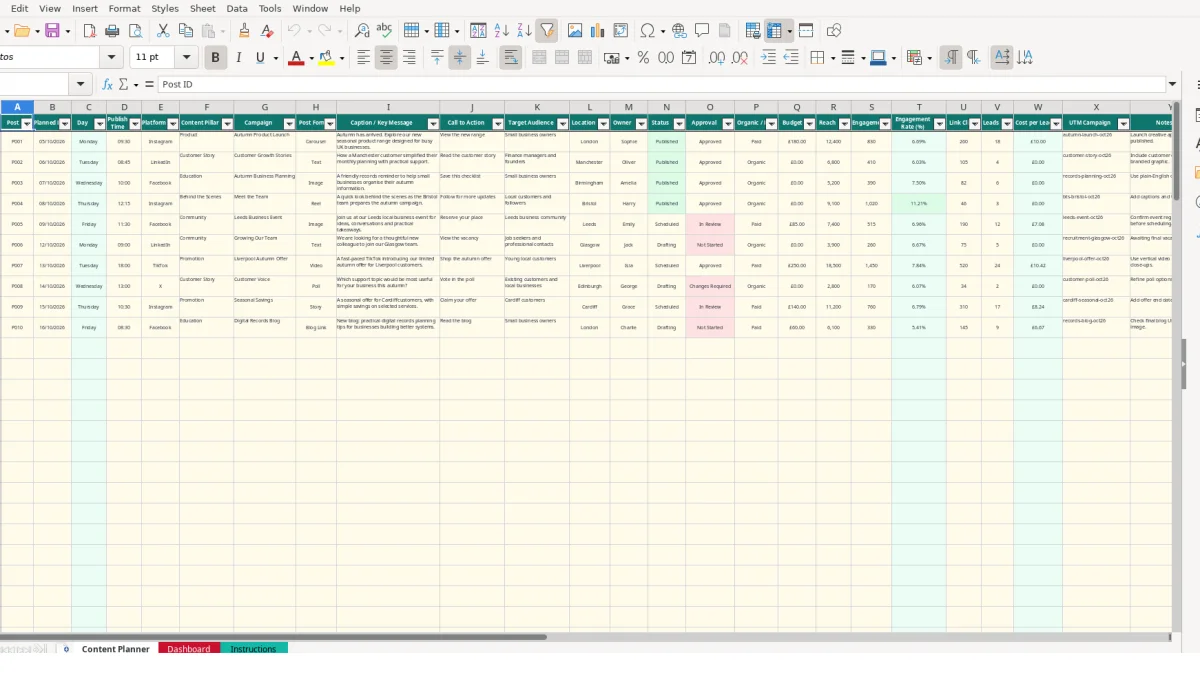This screenshot has width=1200, height=675.
Task: Apply the blue border color
Action: (x=878, y=58)
